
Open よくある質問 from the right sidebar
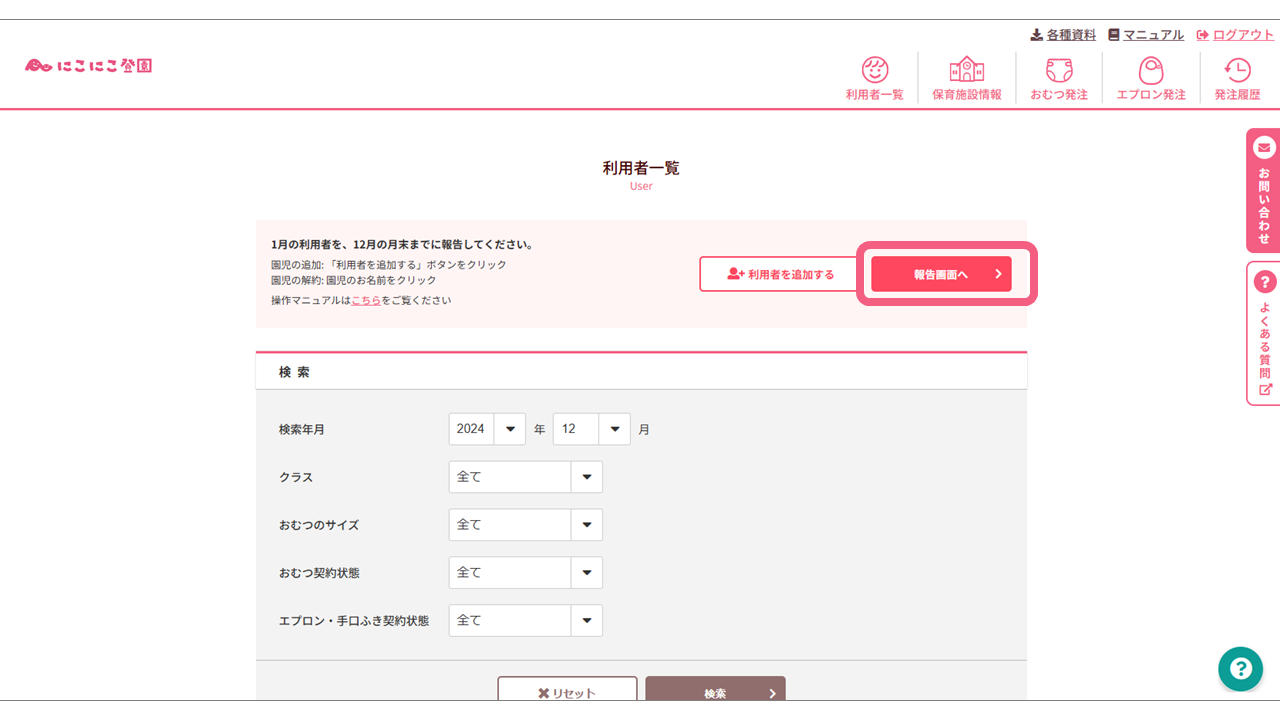click(1263, 335)
